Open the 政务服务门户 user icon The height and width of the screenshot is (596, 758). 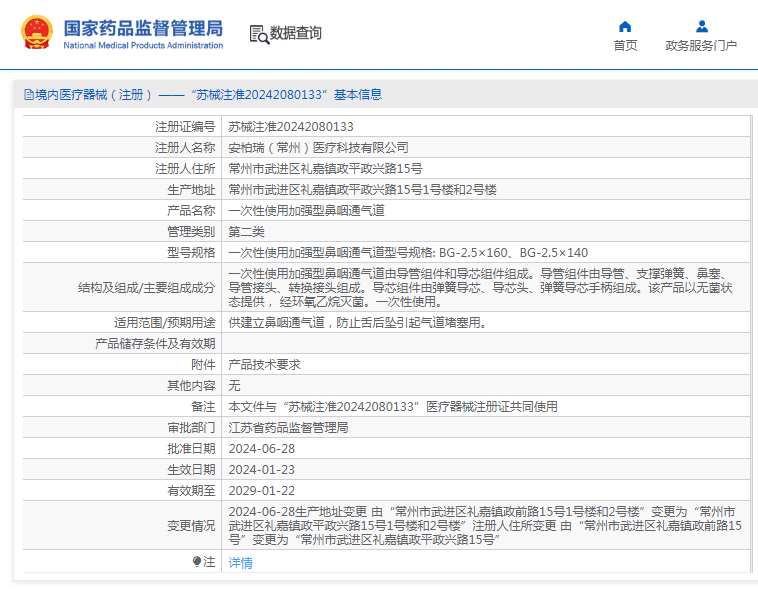point(702,26)
